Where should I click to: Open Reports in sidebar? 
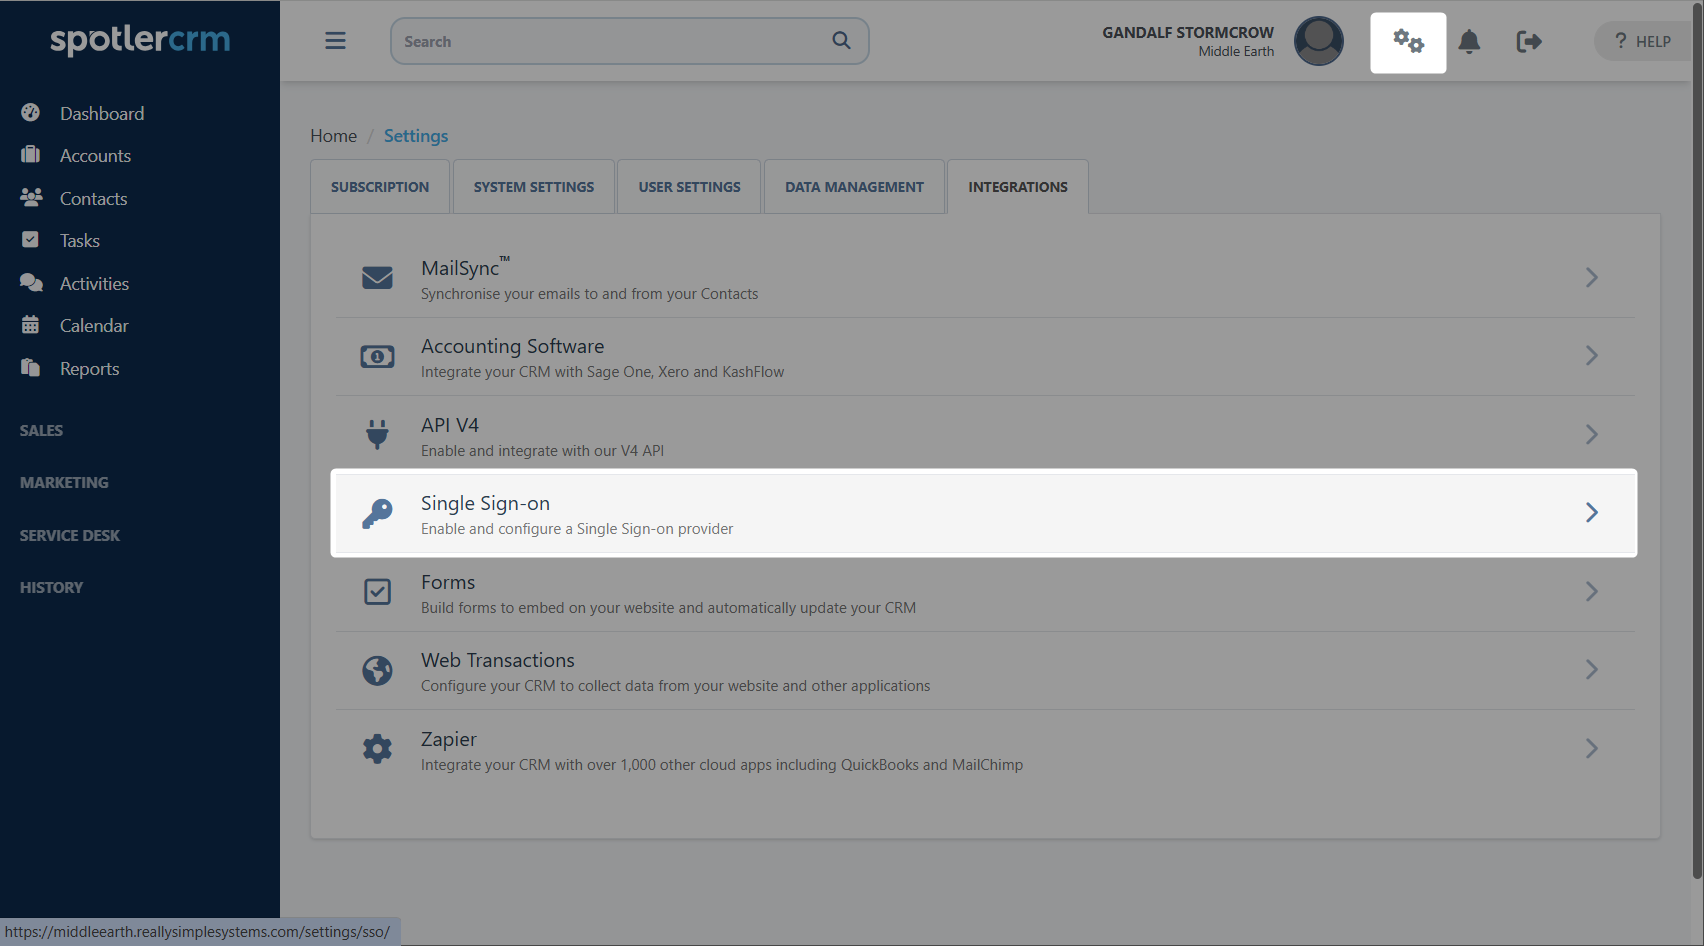tap(90, 368)
